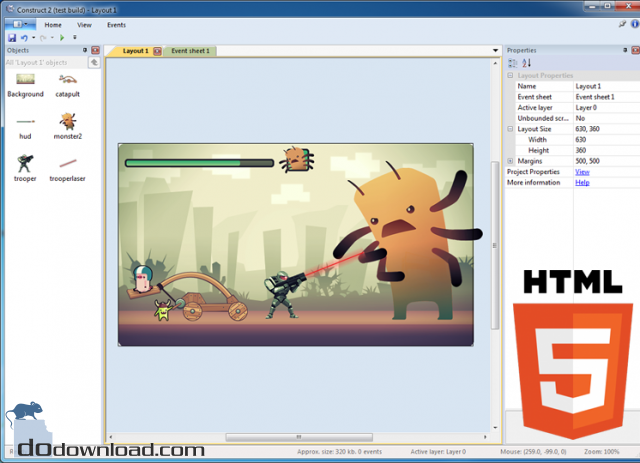Click the layout vertical scroll up arrow
Viewport: 640px width, 463px height.
point(495,63)
